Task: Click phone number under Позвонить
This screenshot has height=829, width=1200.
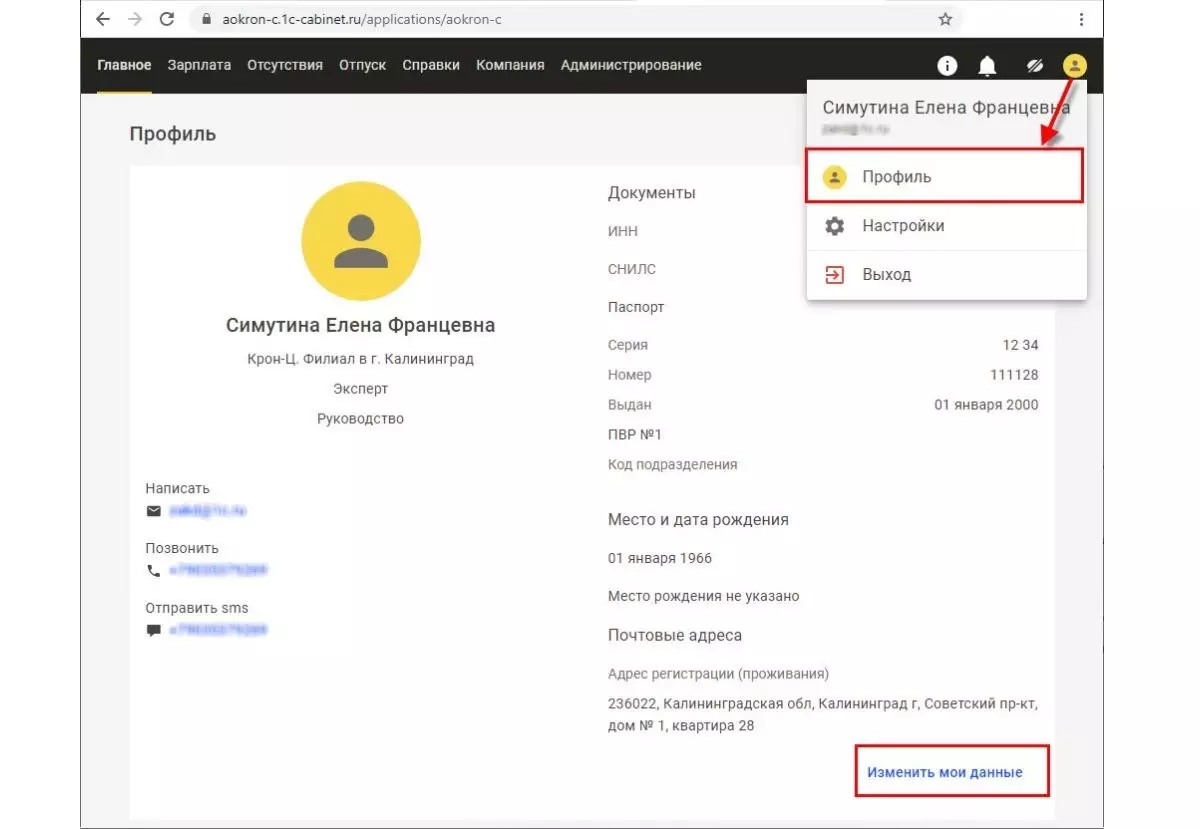Action: pos(217,570)
